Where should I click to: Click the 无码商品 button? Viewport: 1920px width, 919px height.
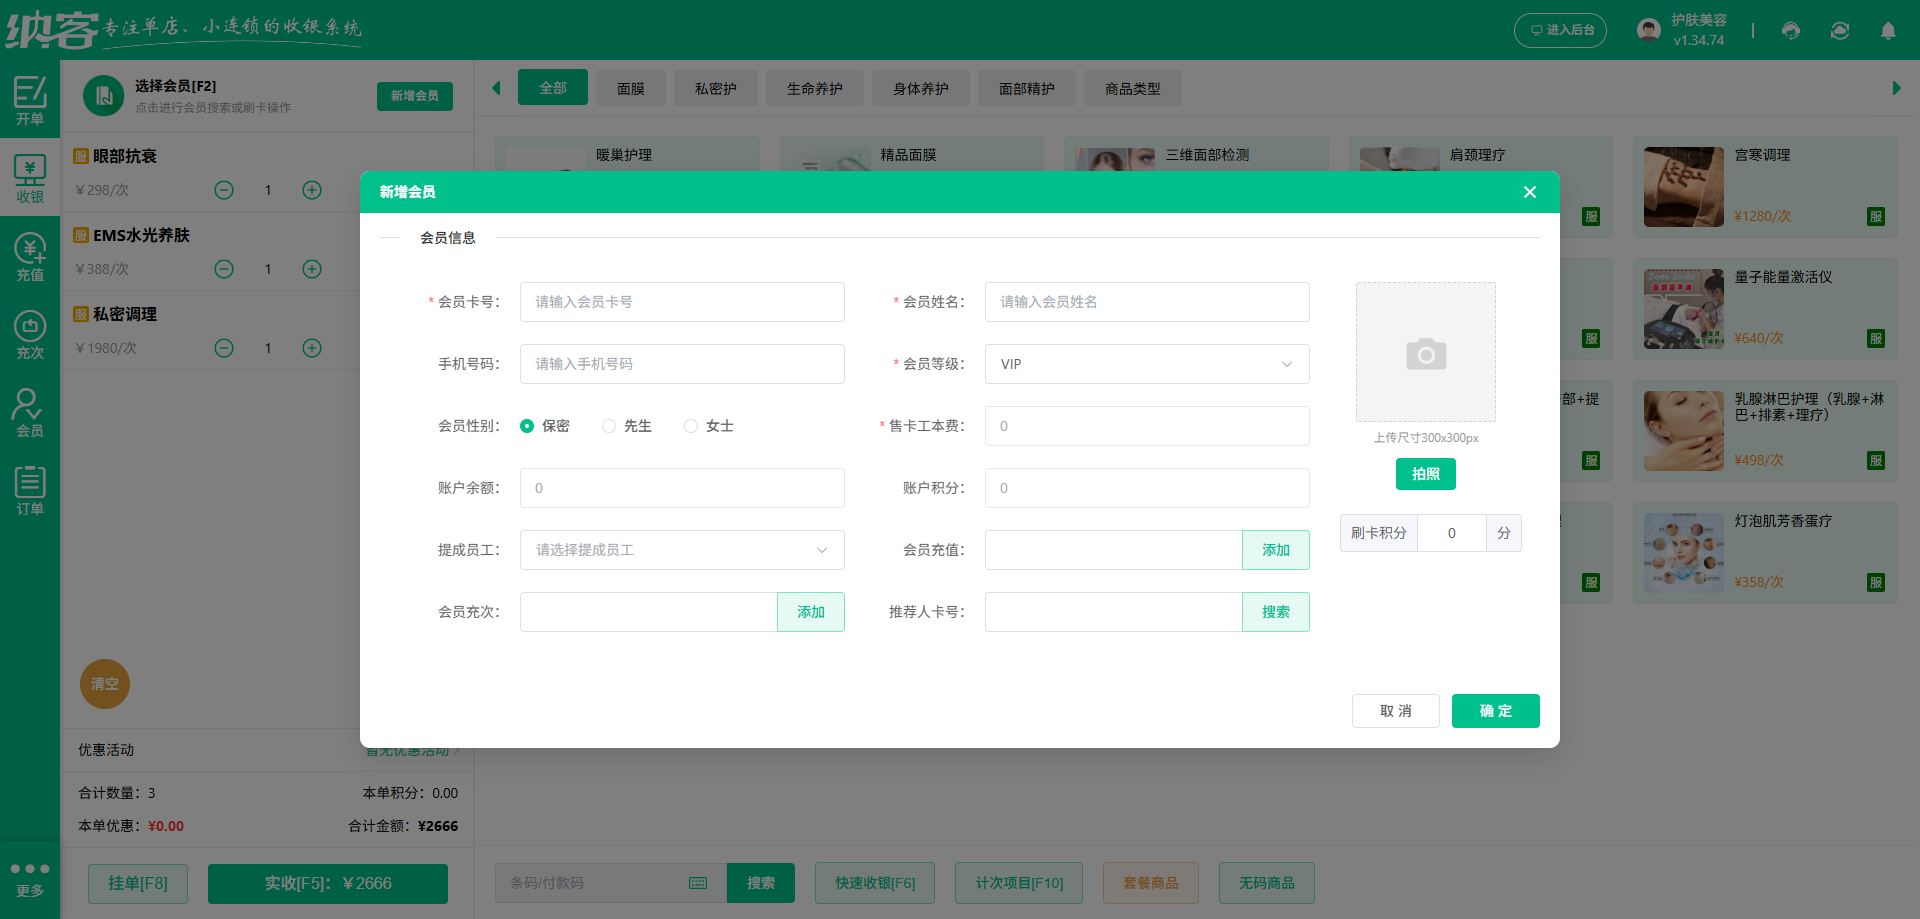(x=1267, y=883)
